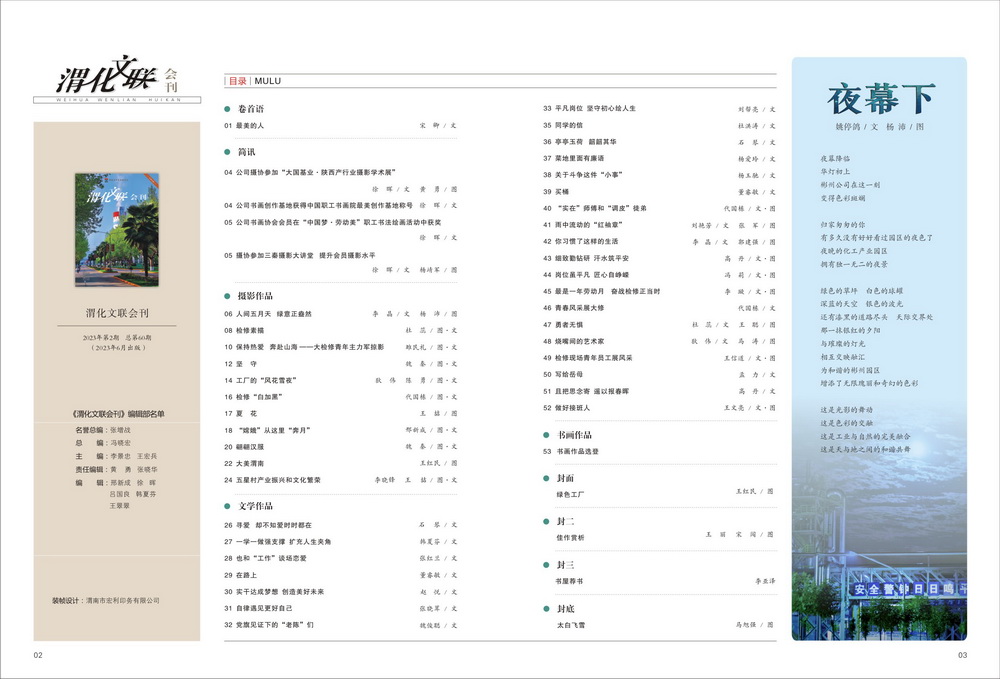The image size is (1000, 679).
Task: Click the green bullet beside 简讯
Action: 228,152
